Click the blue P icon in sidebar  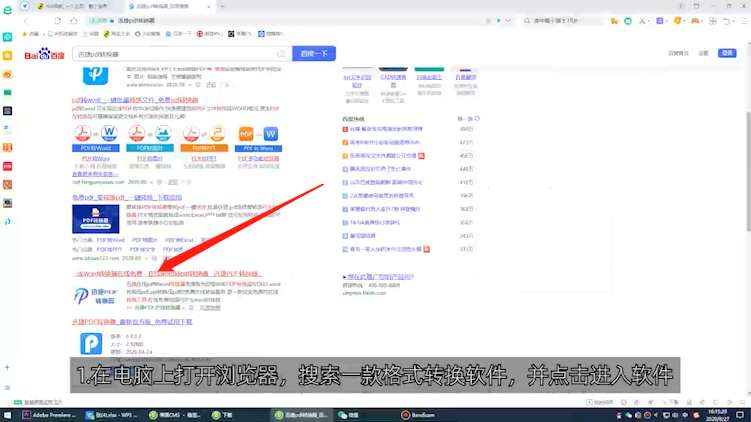pos(8,222)
